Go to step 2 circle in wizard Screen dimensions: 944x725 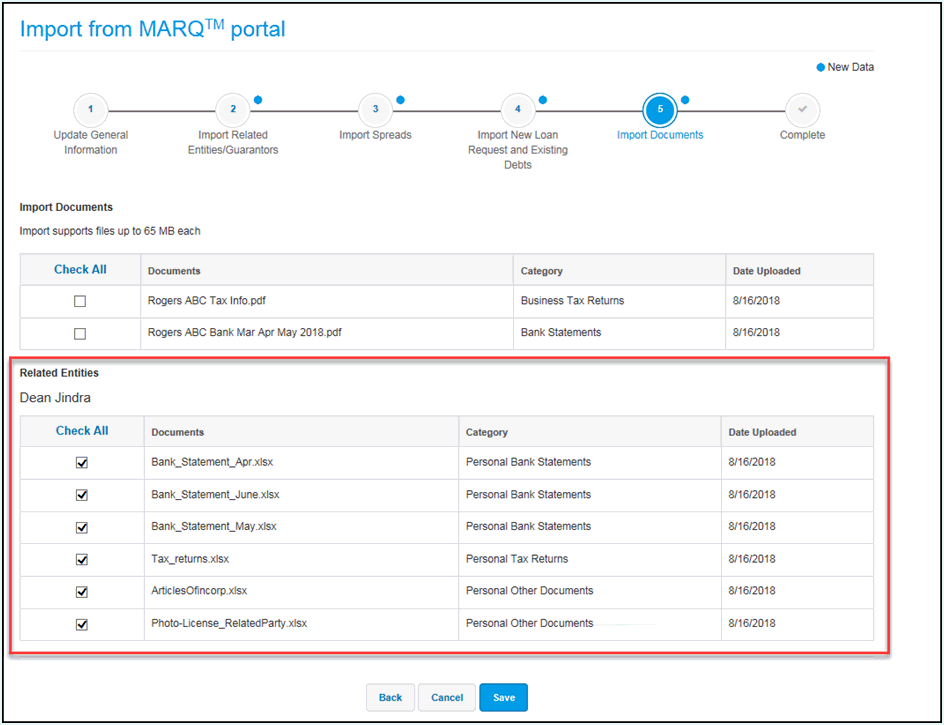tap(233, 110)
